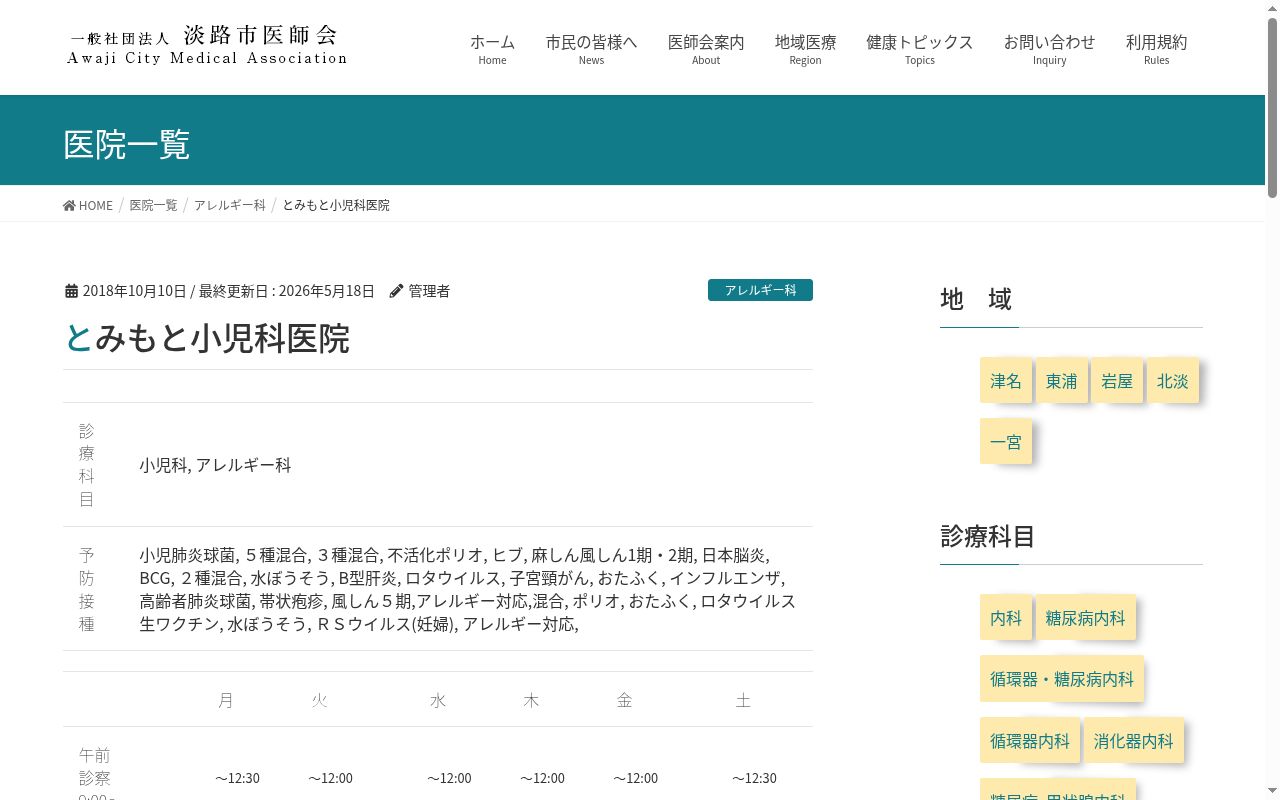
Task: Select the 循環器内科 specialty tag
Action: (x=1030, y=741)
